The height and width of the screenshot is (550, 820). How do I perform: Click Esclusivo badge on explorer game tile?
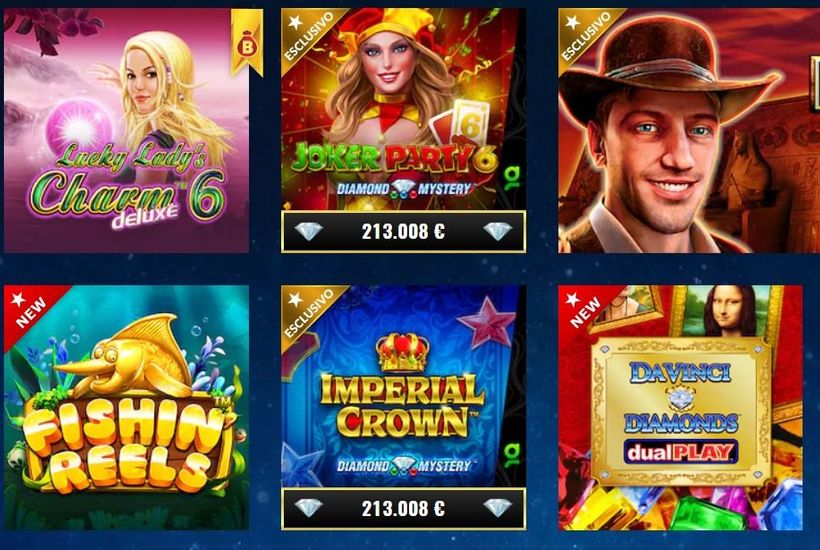point(587,36)
